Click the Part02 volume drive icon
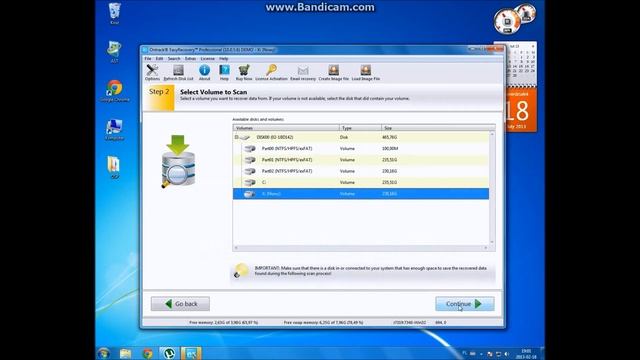 coord(249,171)
